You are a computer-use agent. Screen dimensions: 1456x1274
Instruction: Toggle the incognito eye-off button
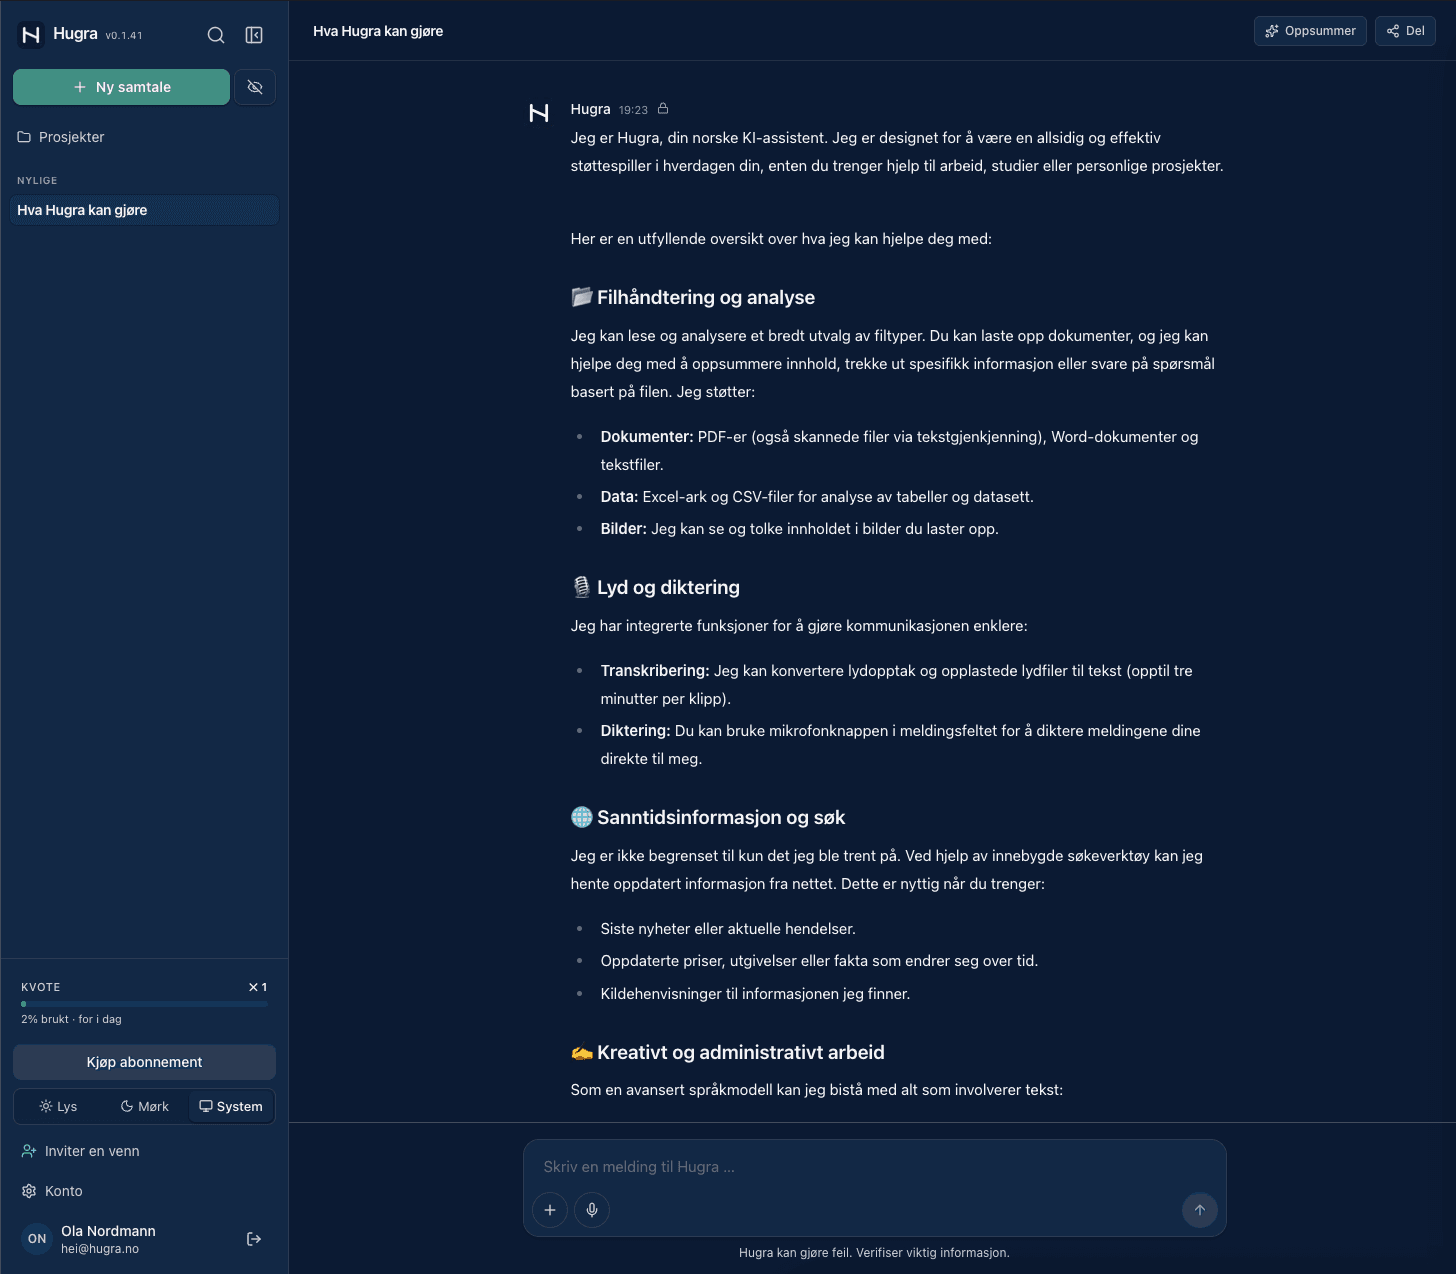(255, 87)
